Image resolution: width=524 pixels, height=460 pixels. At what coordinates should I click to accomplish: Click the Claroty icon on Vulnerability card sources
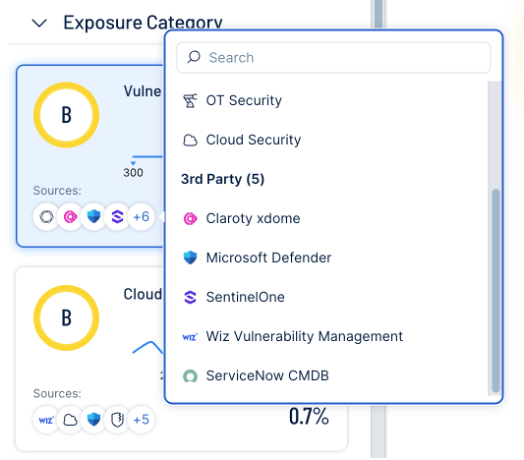70,217
